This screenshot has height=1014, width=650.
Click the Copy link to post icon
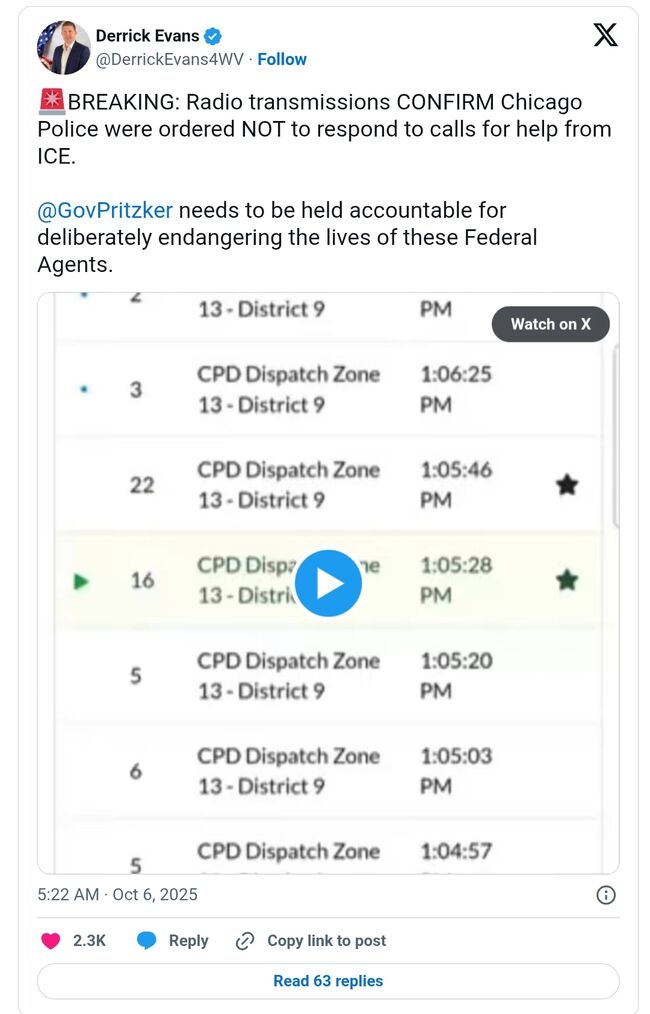coord(245,941)
